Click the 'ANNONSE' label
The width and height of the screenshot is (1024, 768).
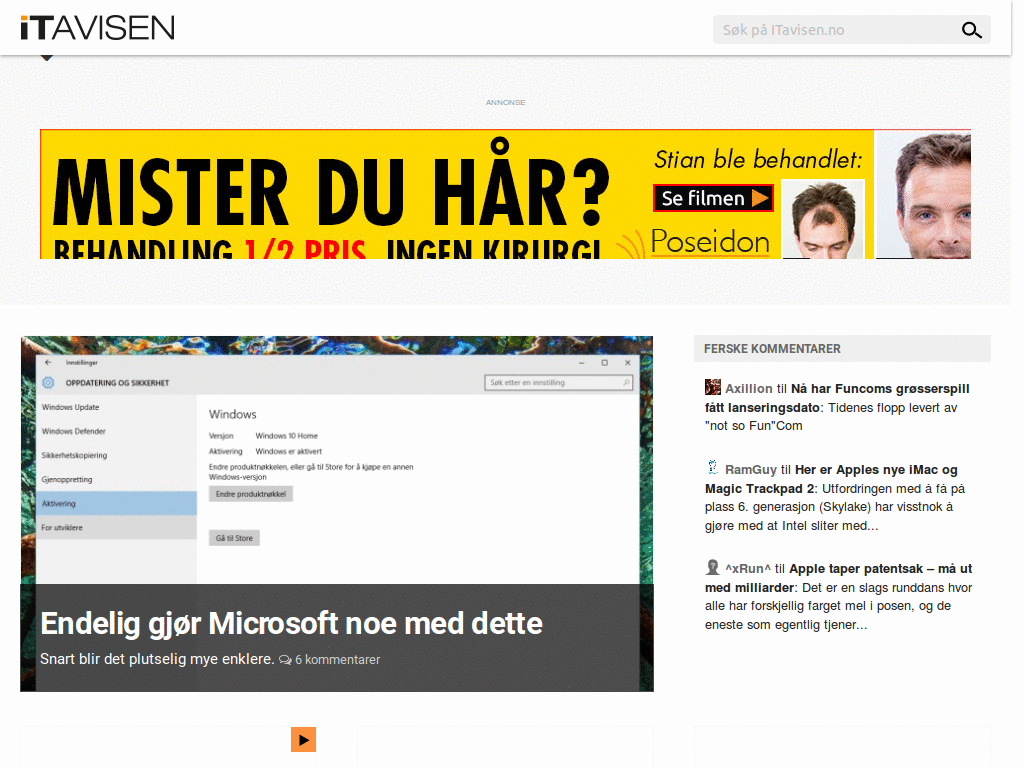click(x=505, y=103)
